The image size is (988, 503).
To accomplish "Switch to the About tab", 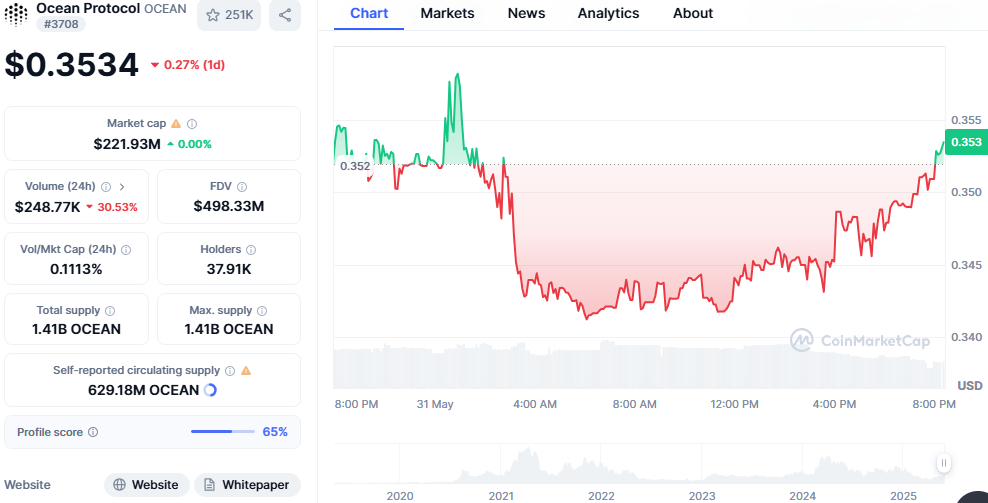I will [x=692, y=13].
